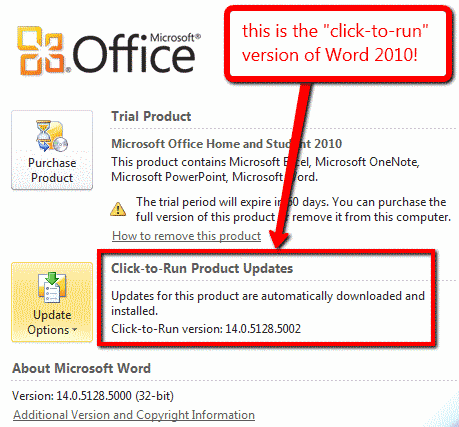Click the Update Options clipboard icon
The height and width of the screenshot is (427, 459).
(x=52, y=287)
